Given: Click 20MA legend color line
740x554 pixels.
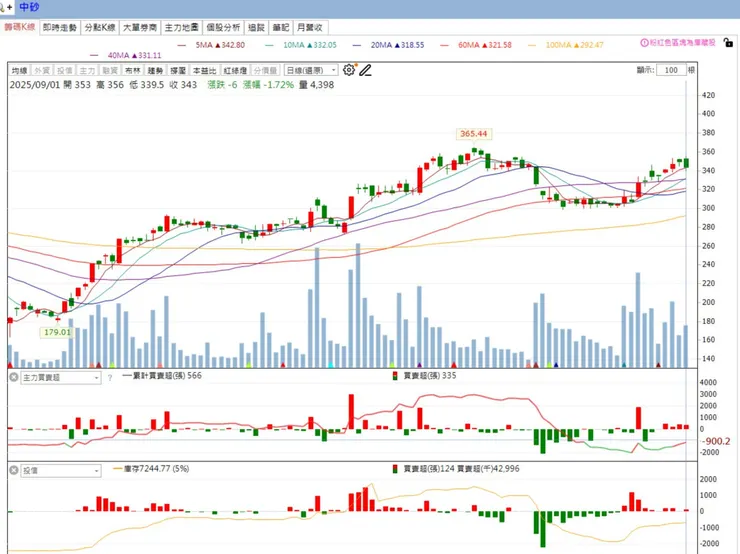Looking at the screenshot, I should pos(357,45).
